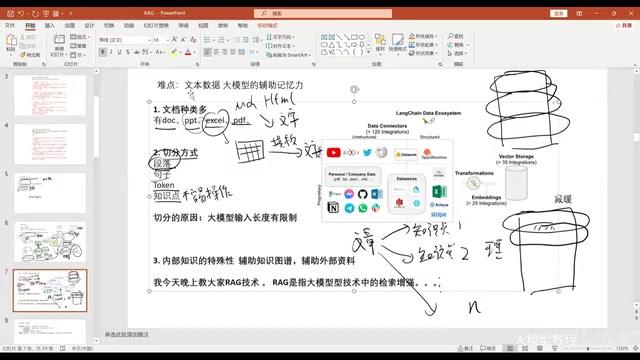
Task: Toggle the notes pane 备注 in the status bar
Action: 465,348
